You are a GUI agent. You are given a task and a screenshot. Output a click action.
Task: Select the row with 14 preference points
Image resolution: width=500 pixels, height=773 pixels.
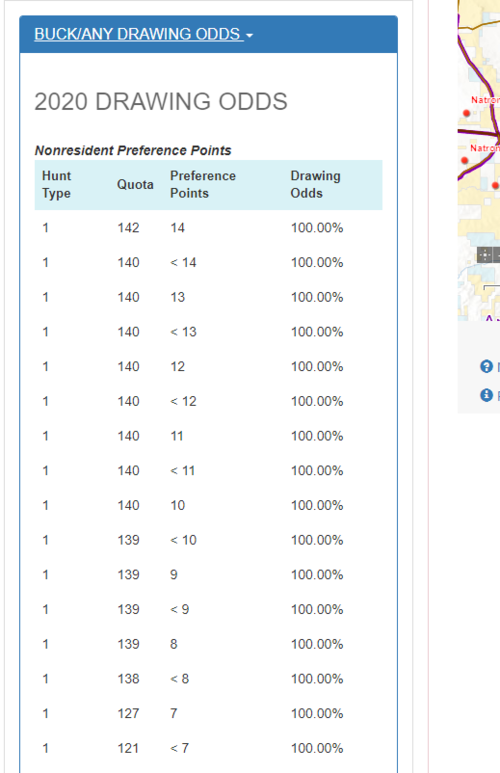(208, 228)
